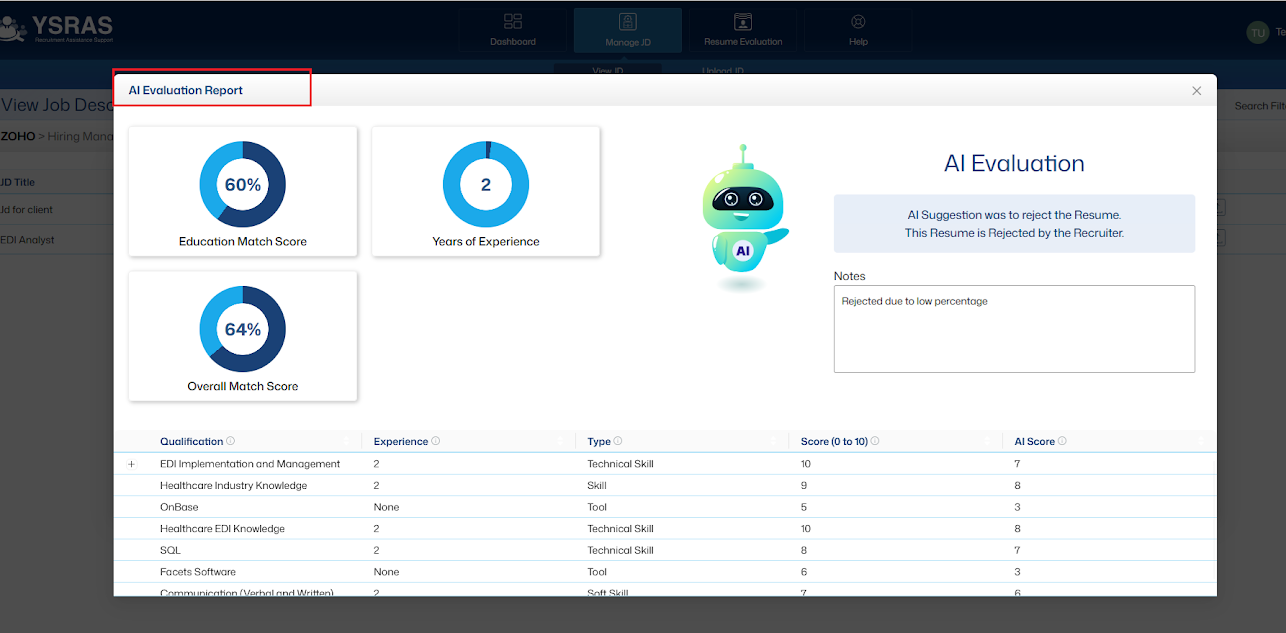Image resolution: width=1286 pixels, height=633 pixels.
Task: Open the dropdown on the Jd for client row
Action: point(1222,208)
